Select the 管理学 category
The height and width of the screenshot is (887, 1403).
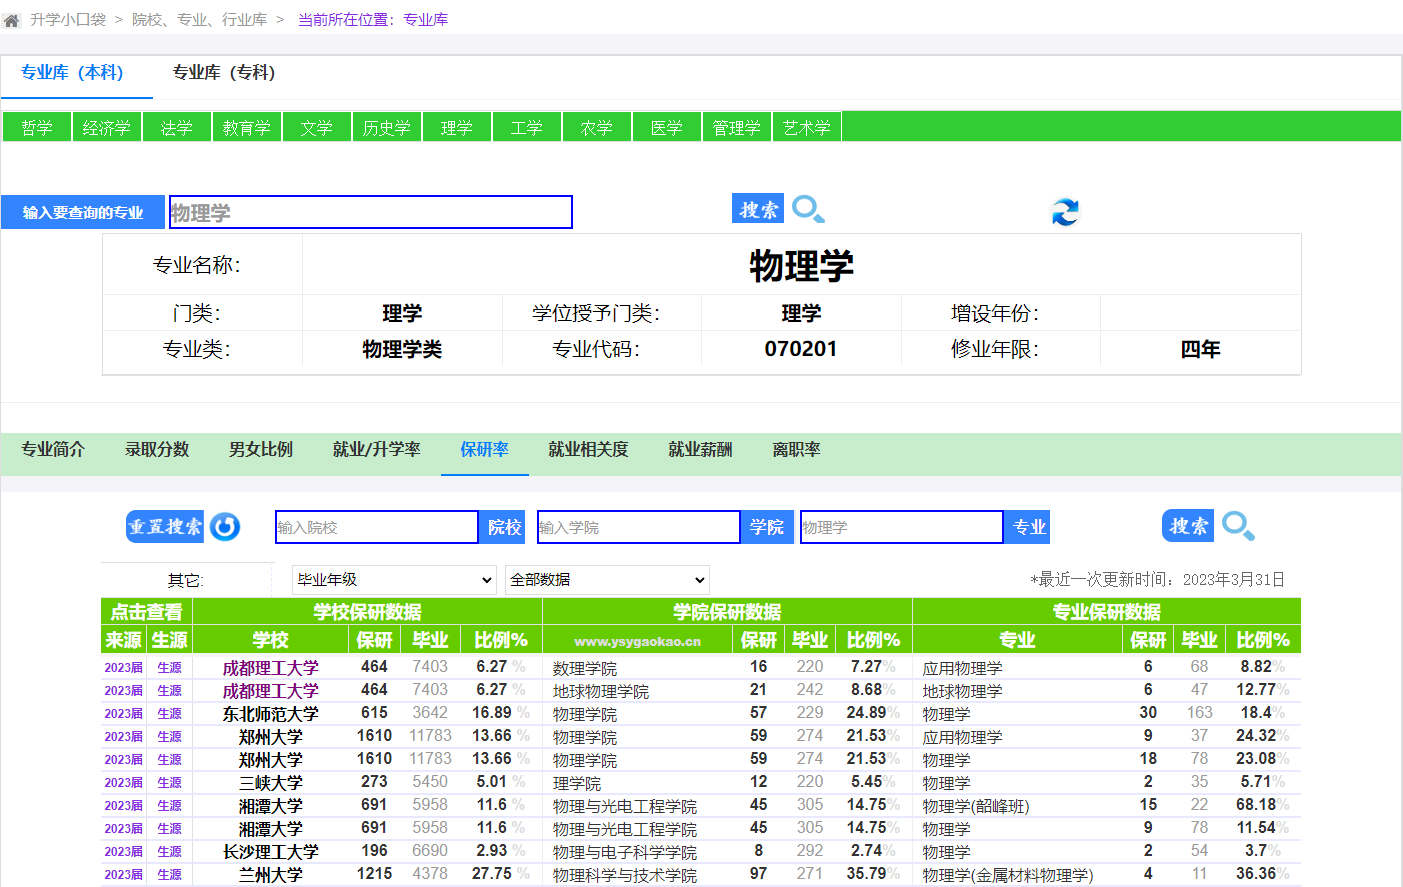click(736, 128)
